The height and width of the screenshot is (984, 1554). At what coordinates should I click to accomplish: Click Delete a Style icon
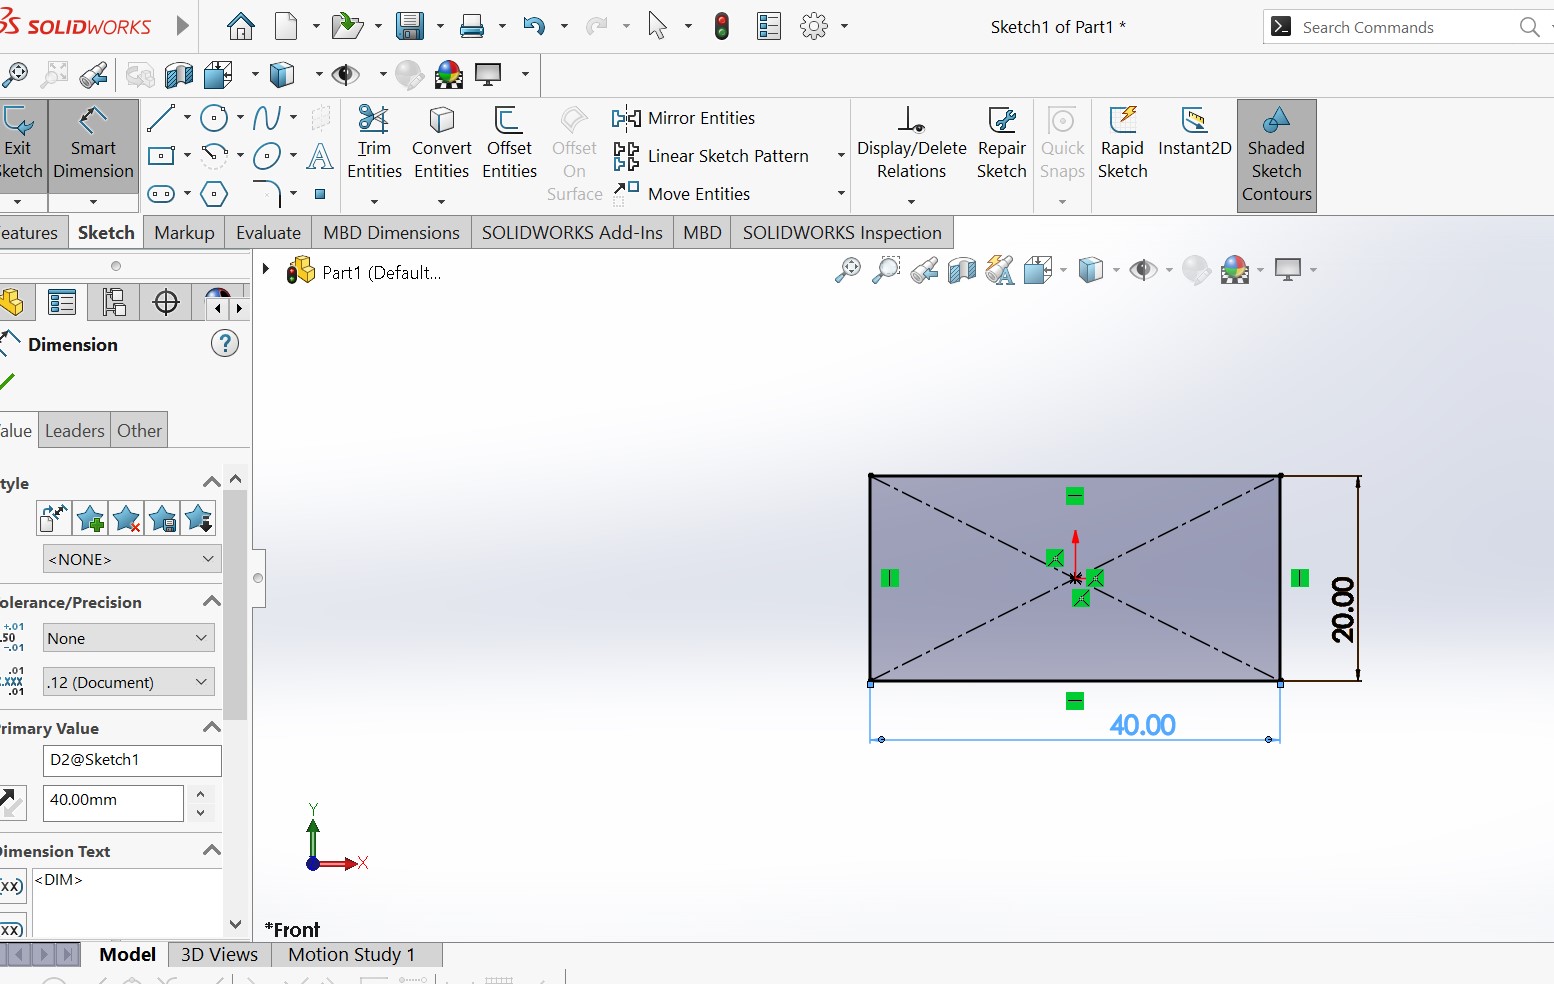(126, 518)
